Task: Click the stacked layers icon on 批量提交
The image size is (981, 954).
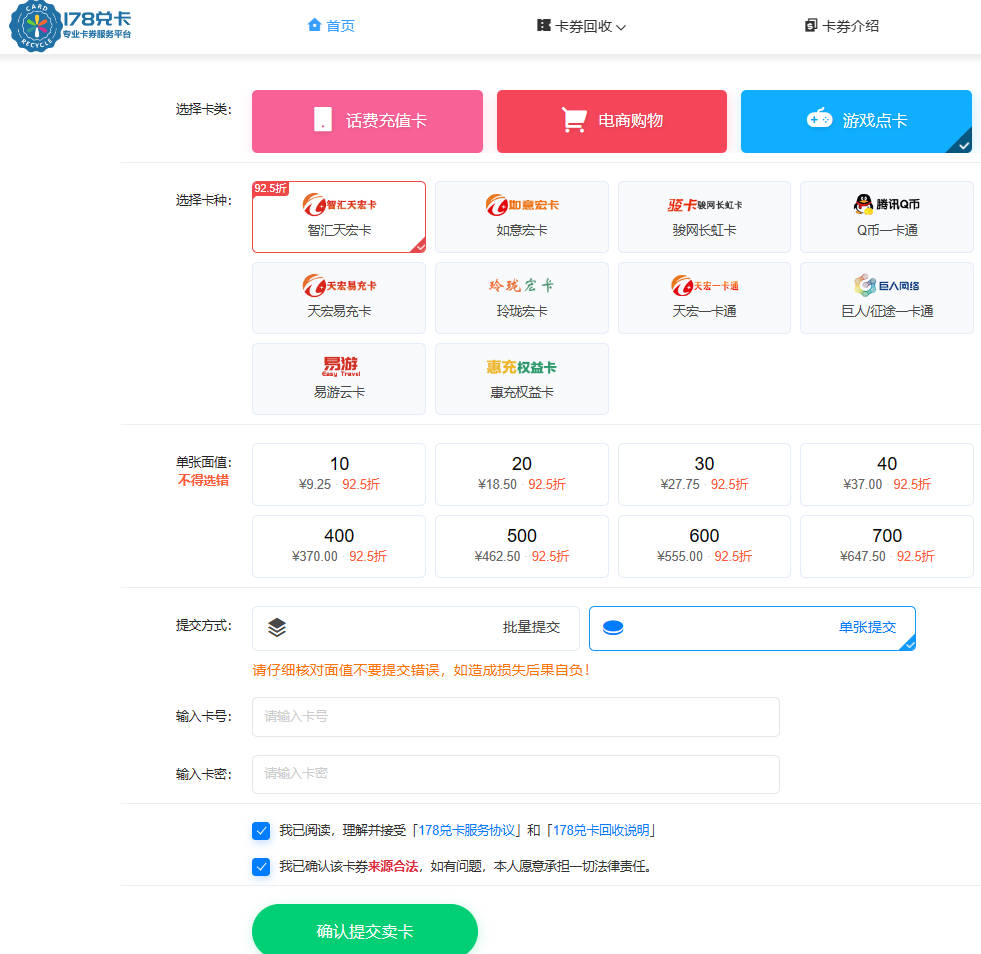Action: coord(277,627)
